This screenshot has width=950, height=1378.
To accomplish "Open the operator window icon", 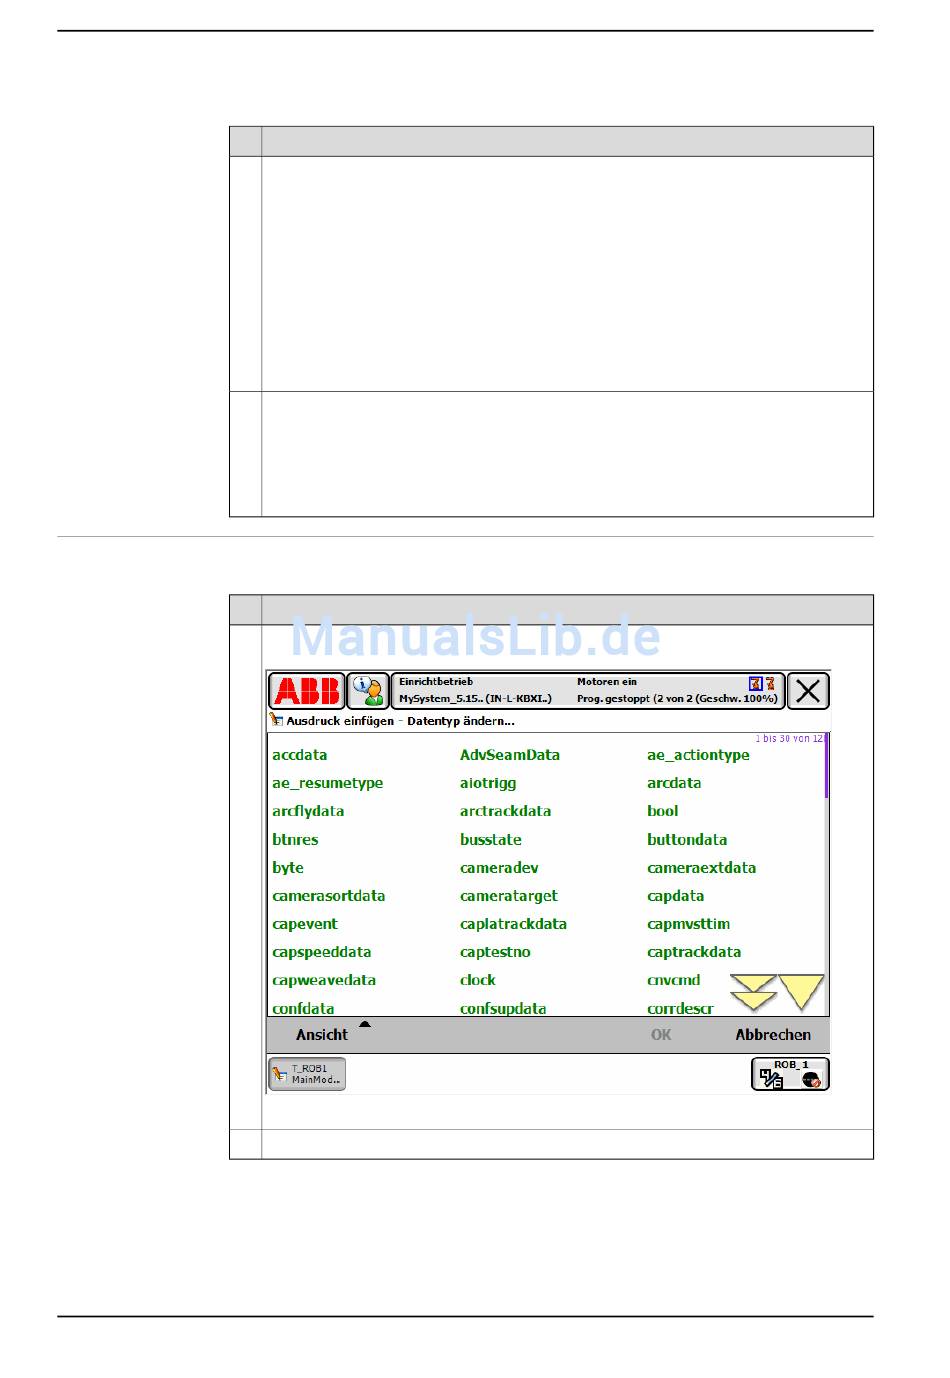I will pyautogui.click(x=368, y=691).
